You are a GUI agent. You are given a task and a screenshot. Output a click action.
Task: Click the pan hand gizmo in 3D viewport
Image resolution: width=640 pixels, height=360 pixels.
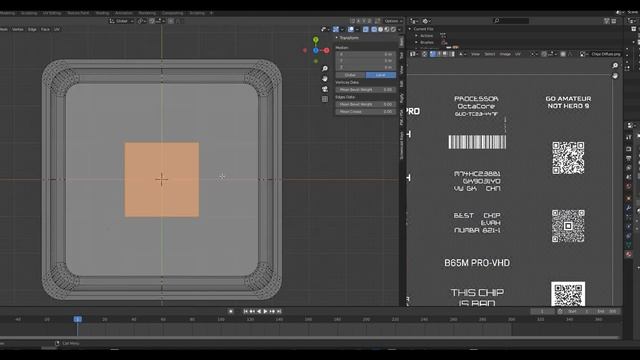pos(325,78)
